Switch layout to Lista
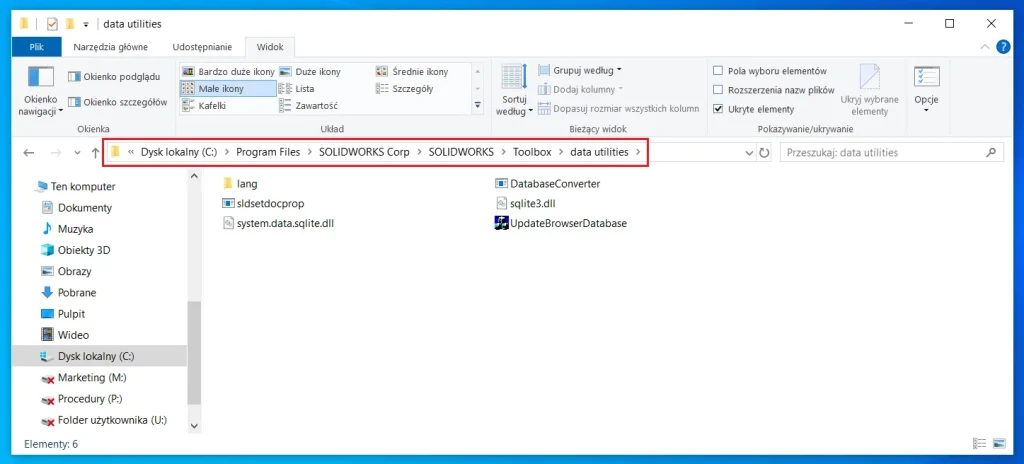The image size is (1024, 464). click(297, 89)
